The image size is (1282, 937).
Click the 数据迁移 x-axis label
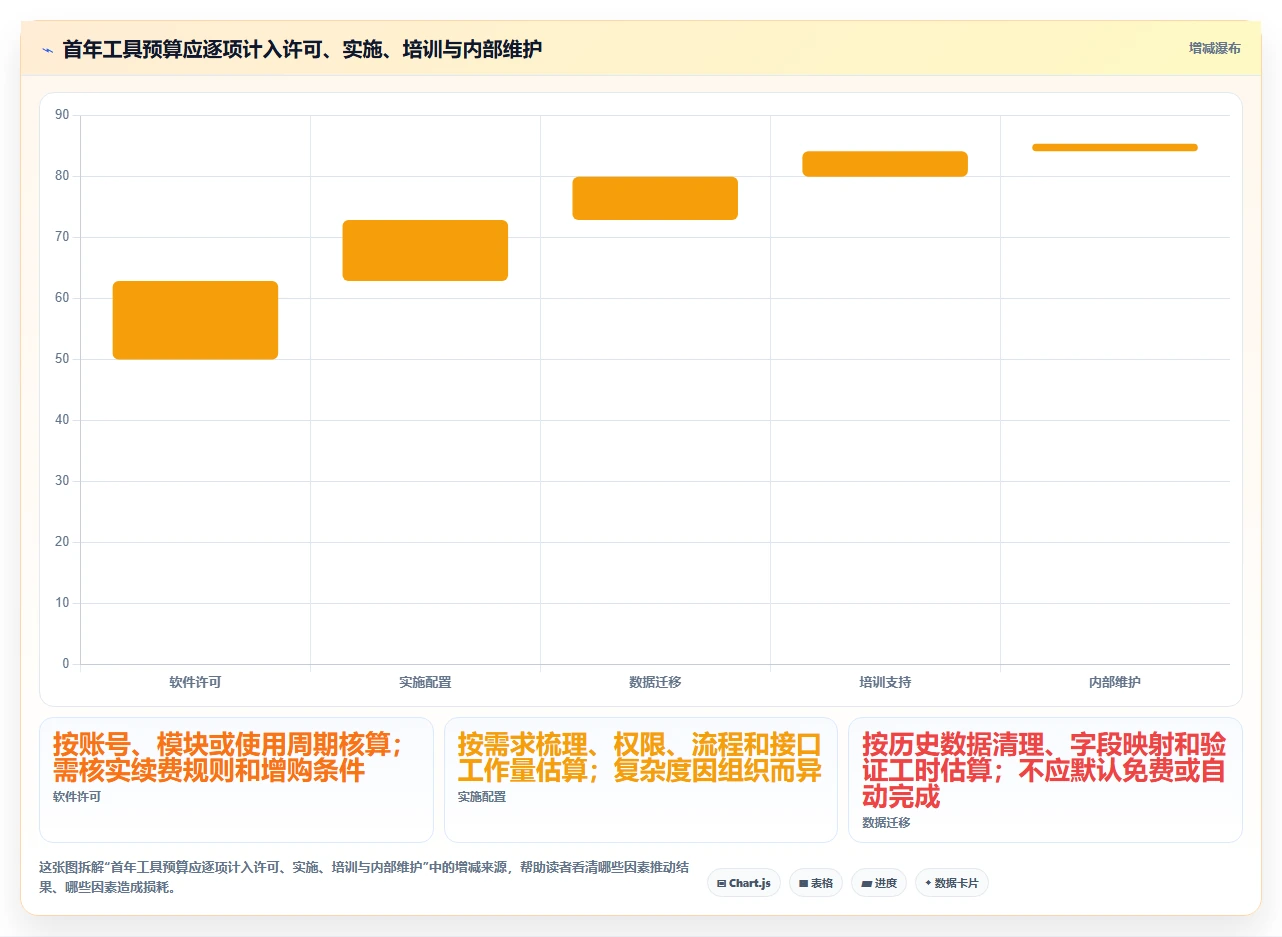(655, 682)
